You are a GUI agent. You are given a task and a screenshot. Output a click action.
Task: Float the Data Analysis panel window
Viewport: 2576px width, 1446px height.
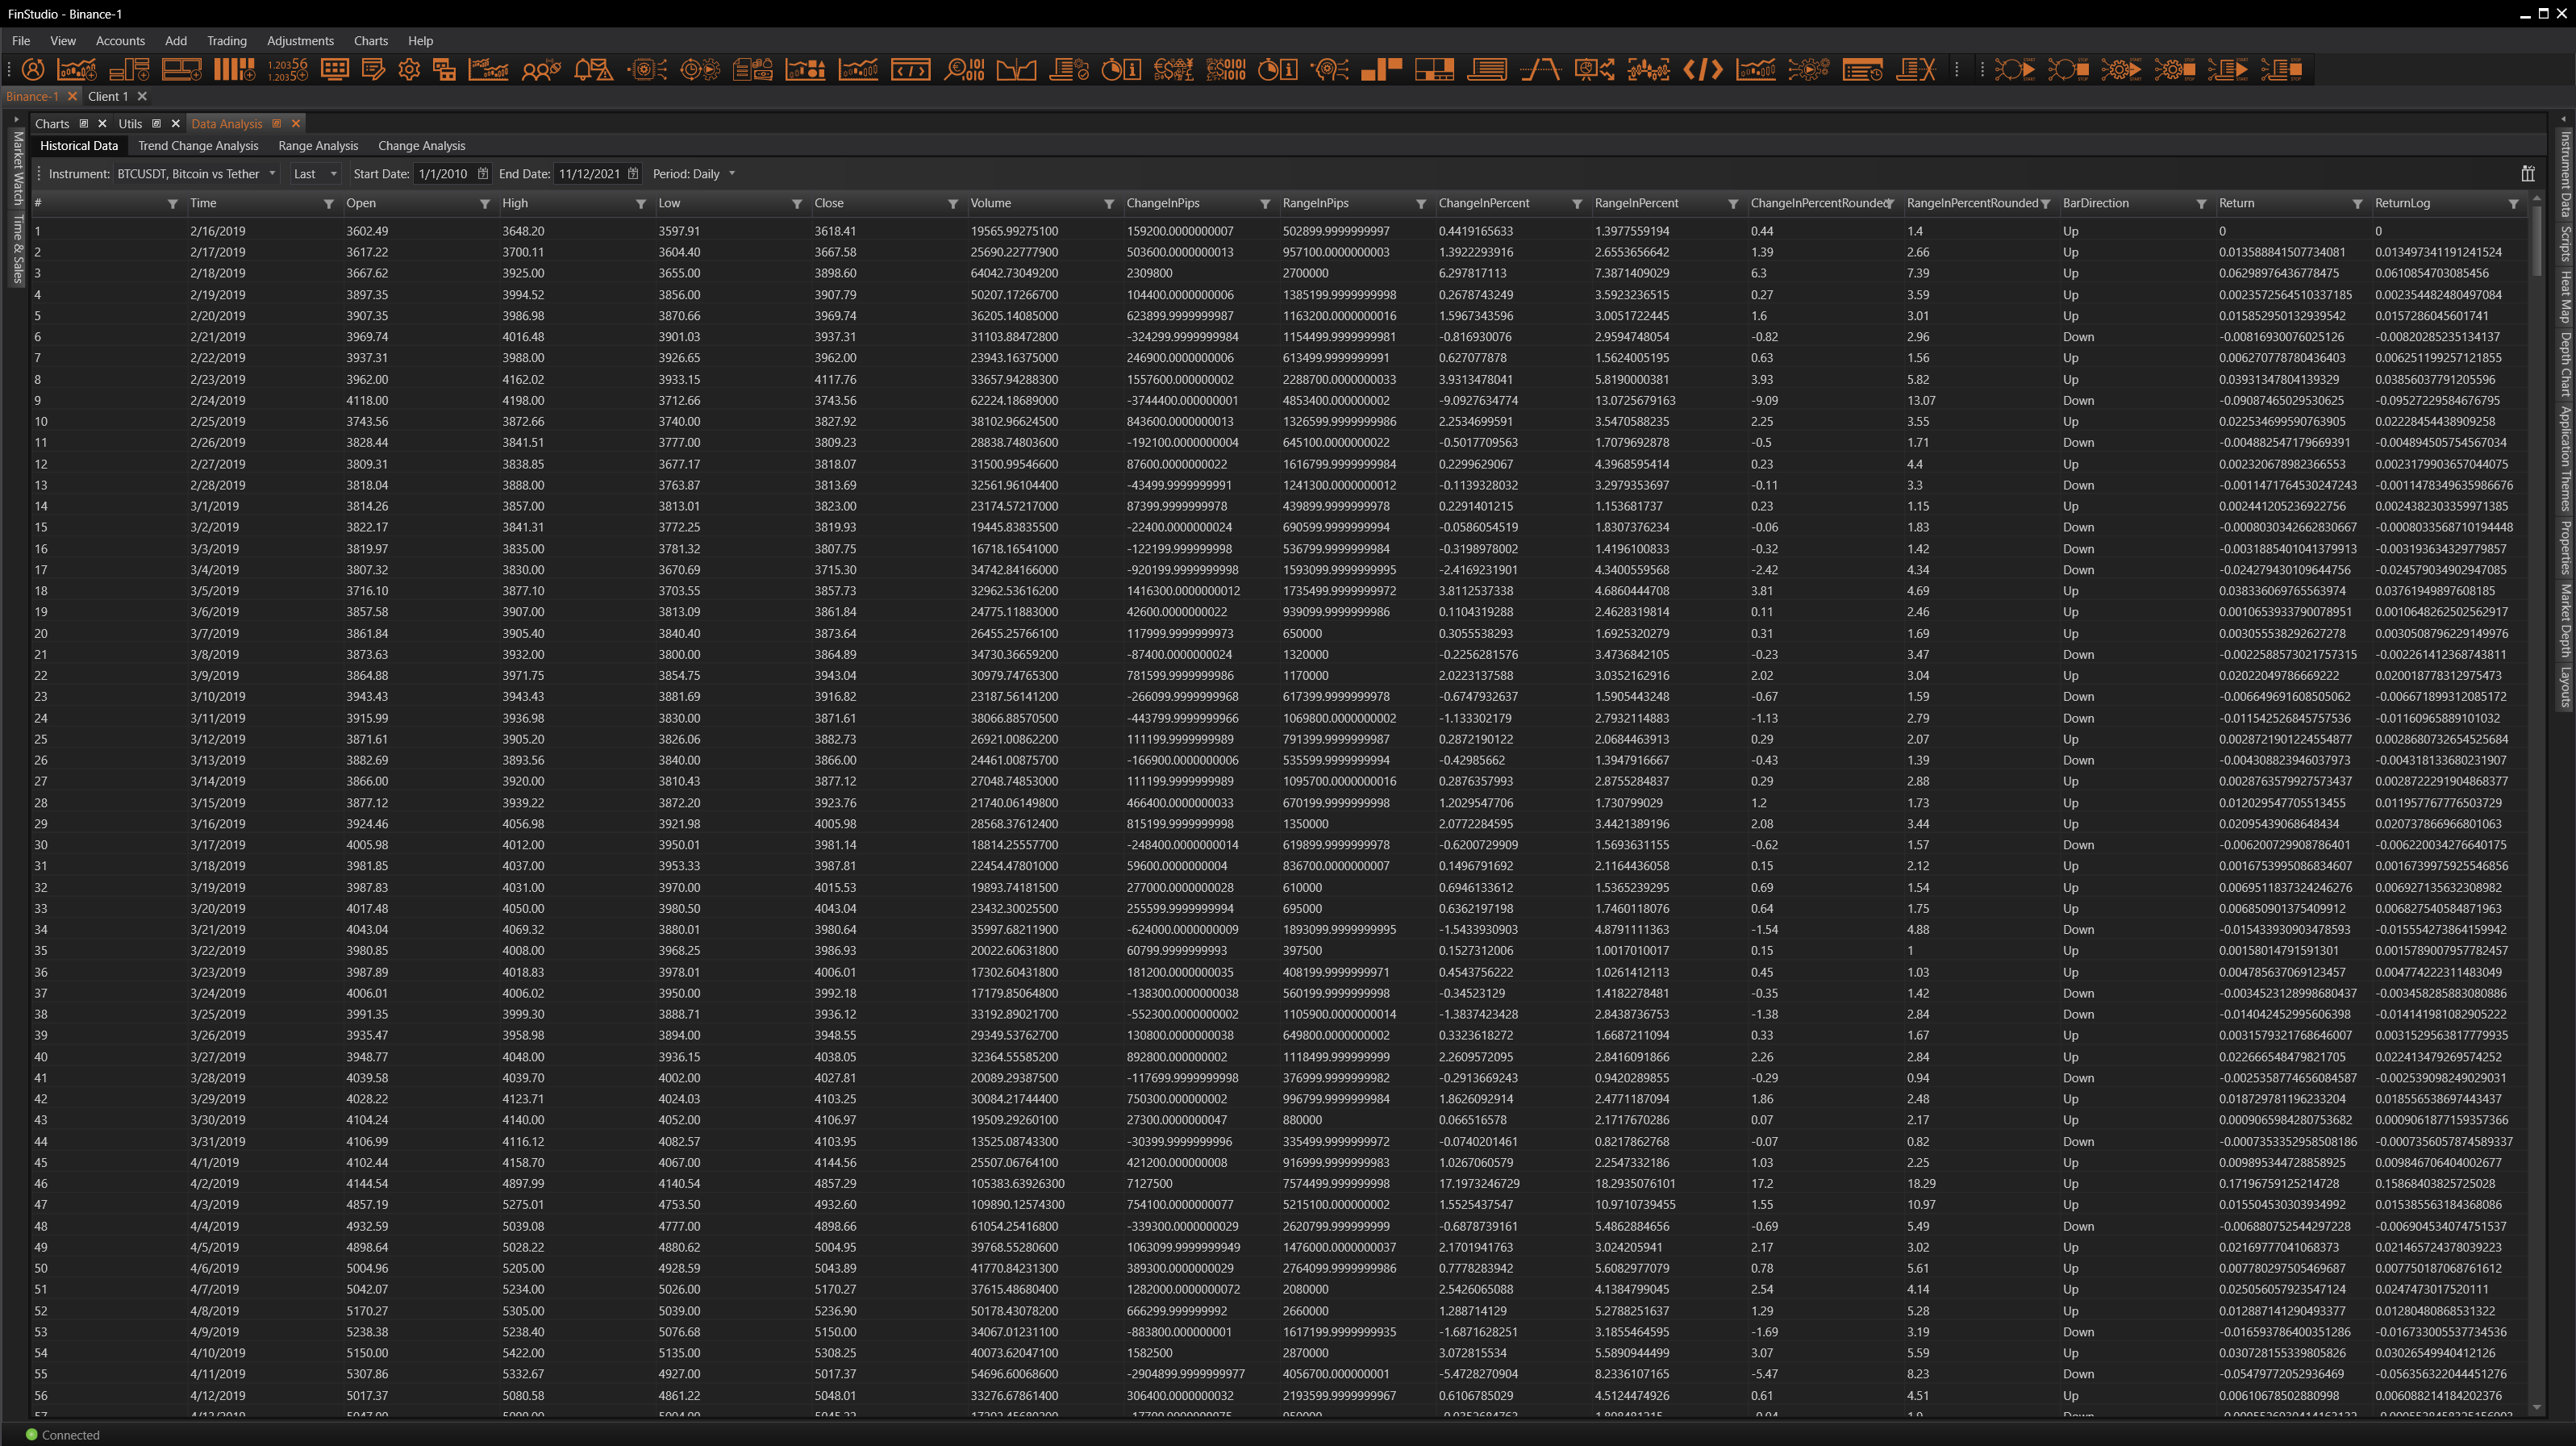click(x=277, y=124)
